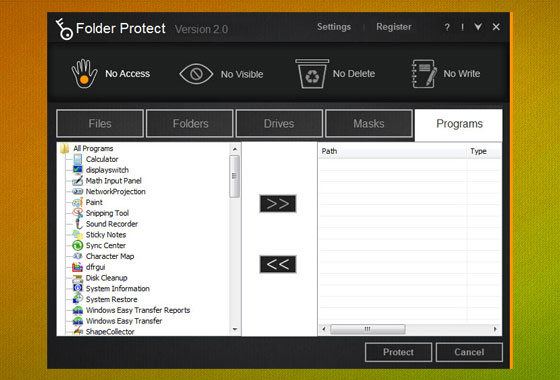Viewport: 560px width, 380px height.
Task: Add selected program with >> button
Action: (x=278, y=204)
